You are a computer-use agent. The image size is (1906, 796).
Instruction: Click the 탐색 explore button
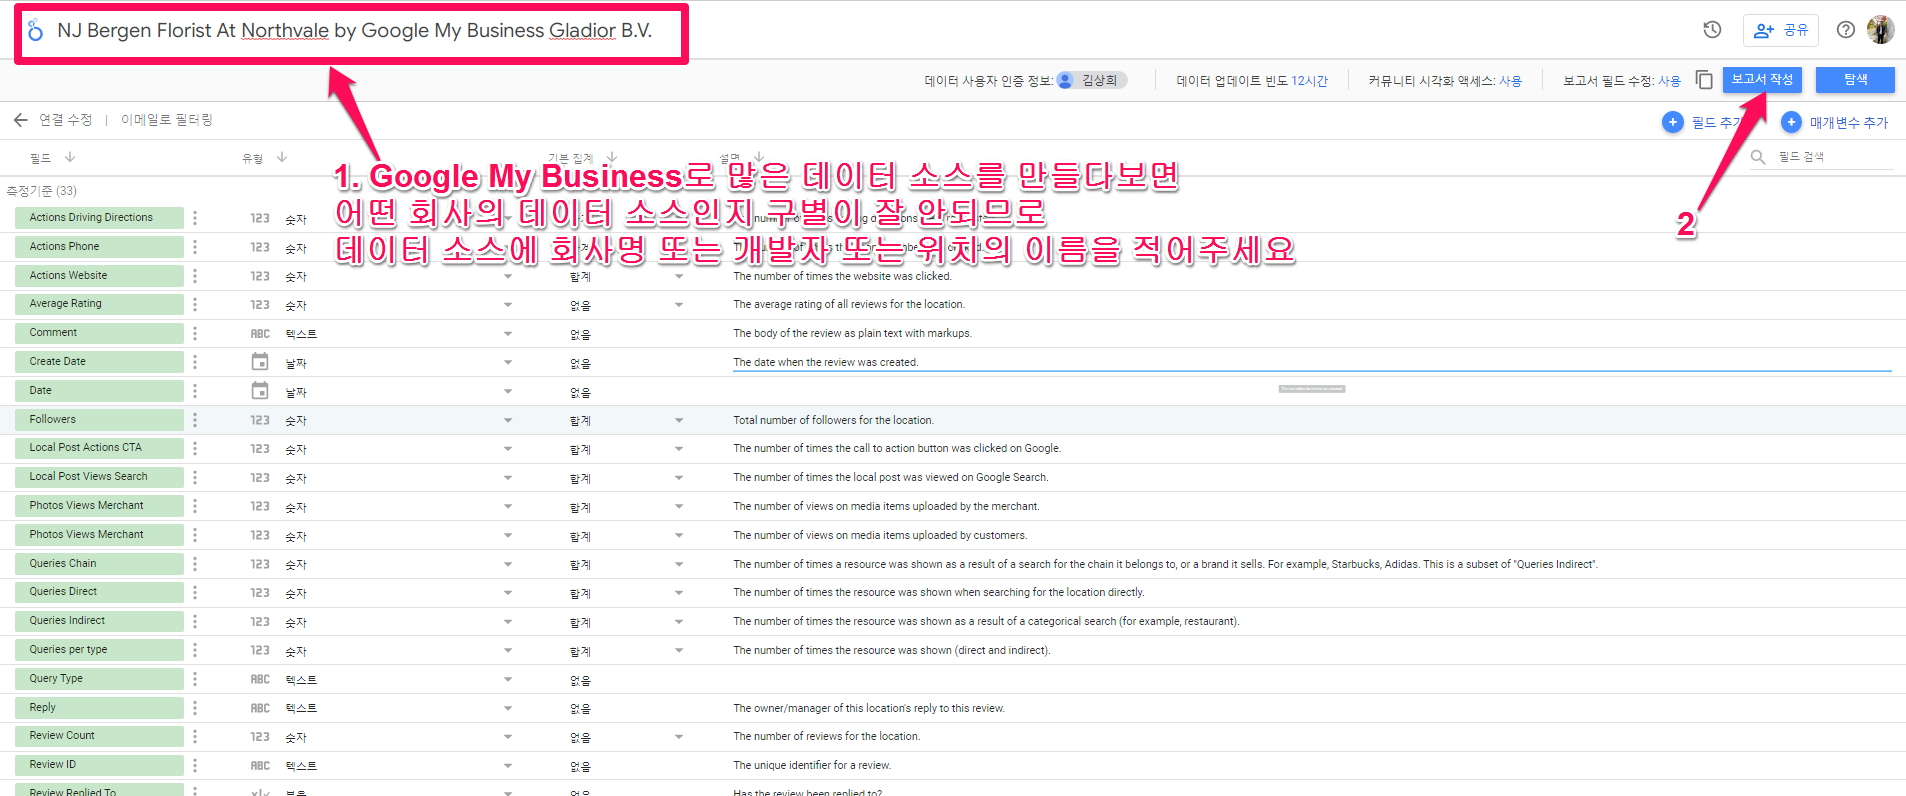coord(1855,80)
